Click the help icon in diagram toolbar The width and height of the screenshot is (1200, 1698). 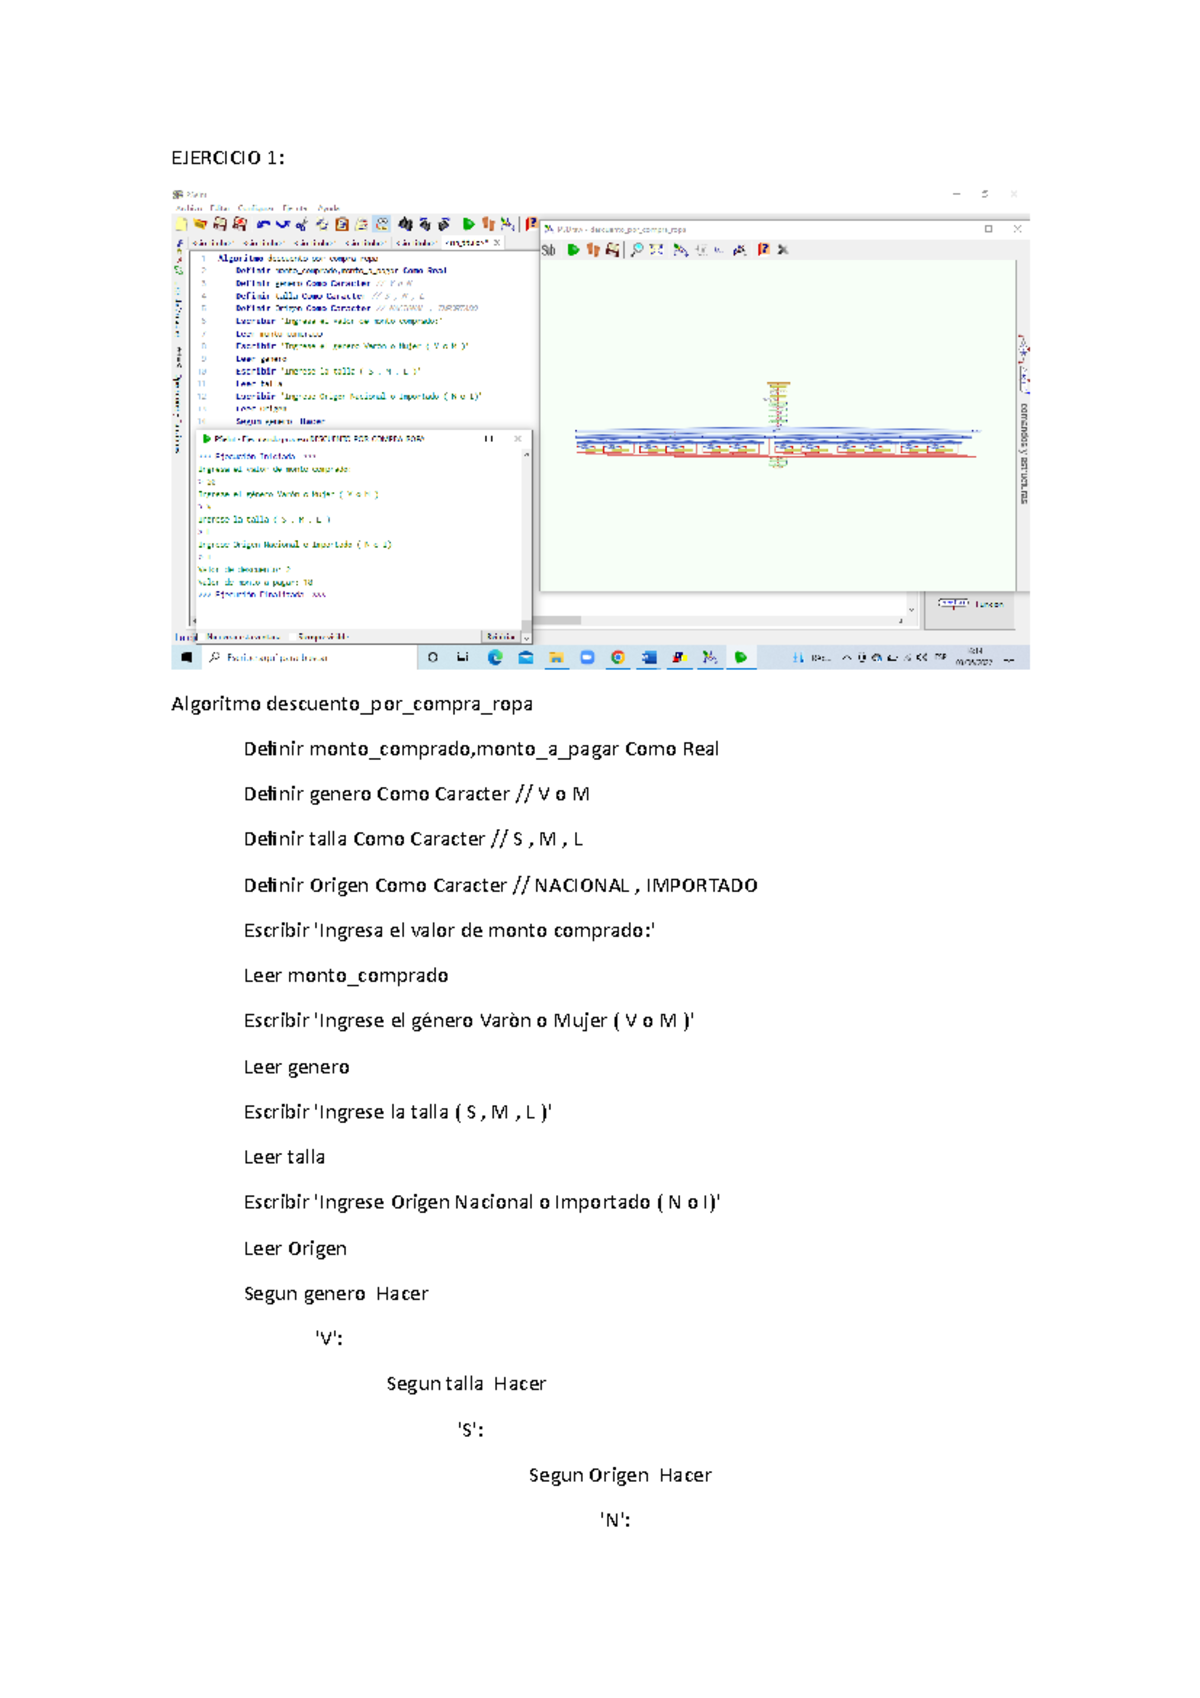click(x=763, y=250)
